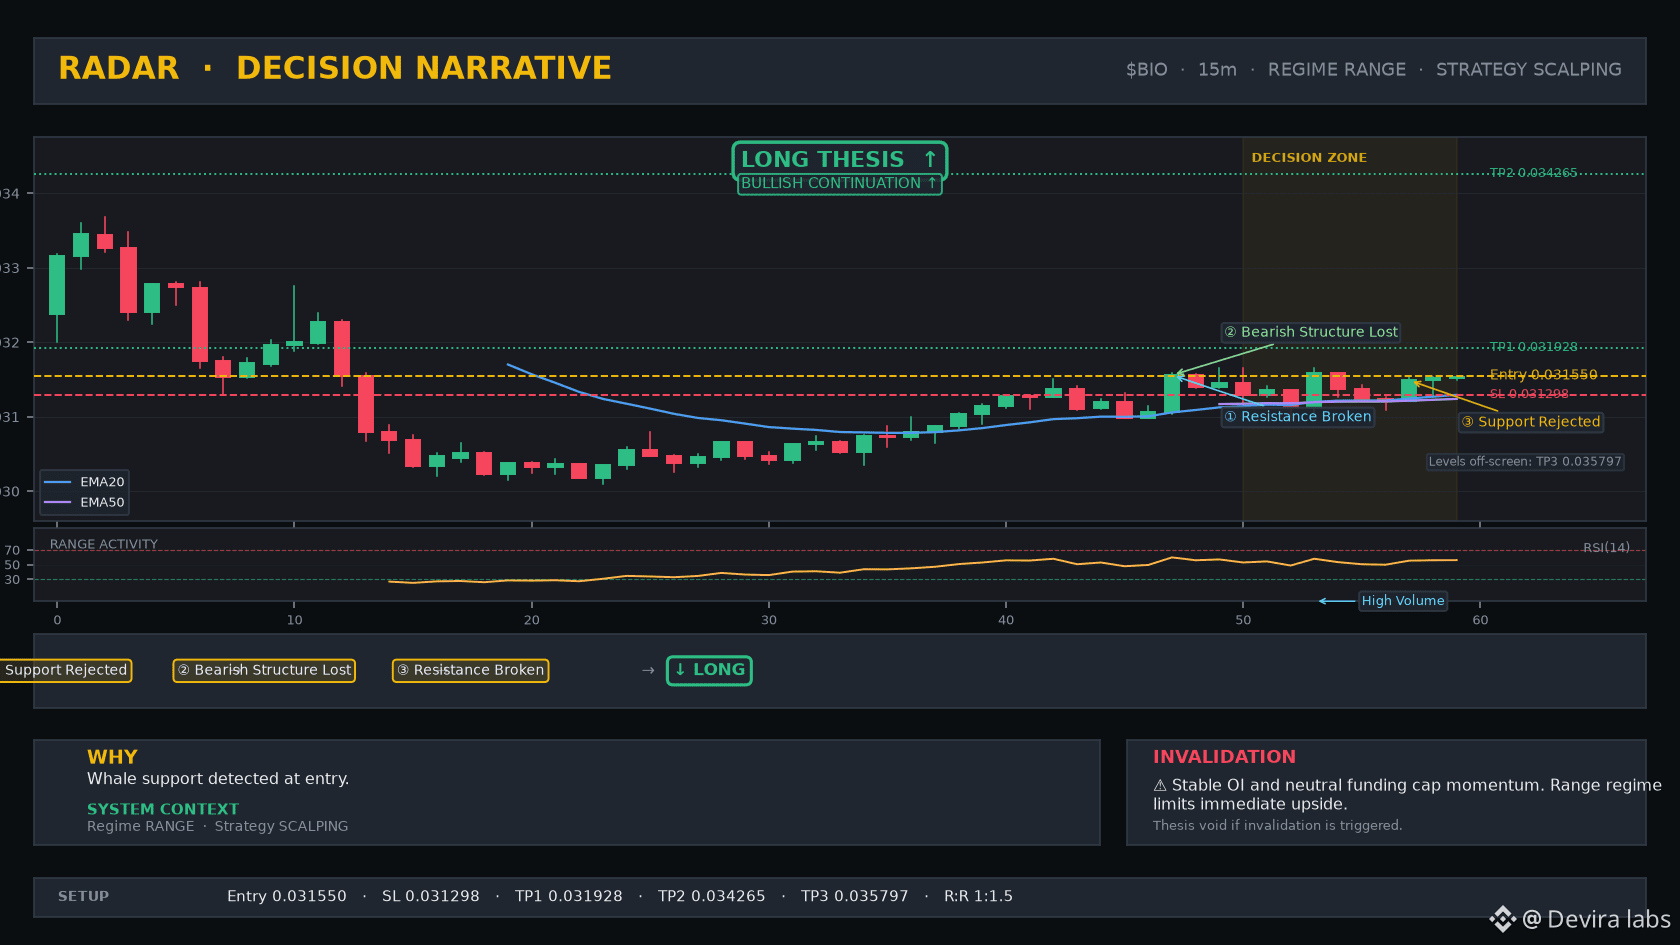1680x945 pixels.
Task: Select the BULLISH CONTINUATION label
Action: click(840, 183)
